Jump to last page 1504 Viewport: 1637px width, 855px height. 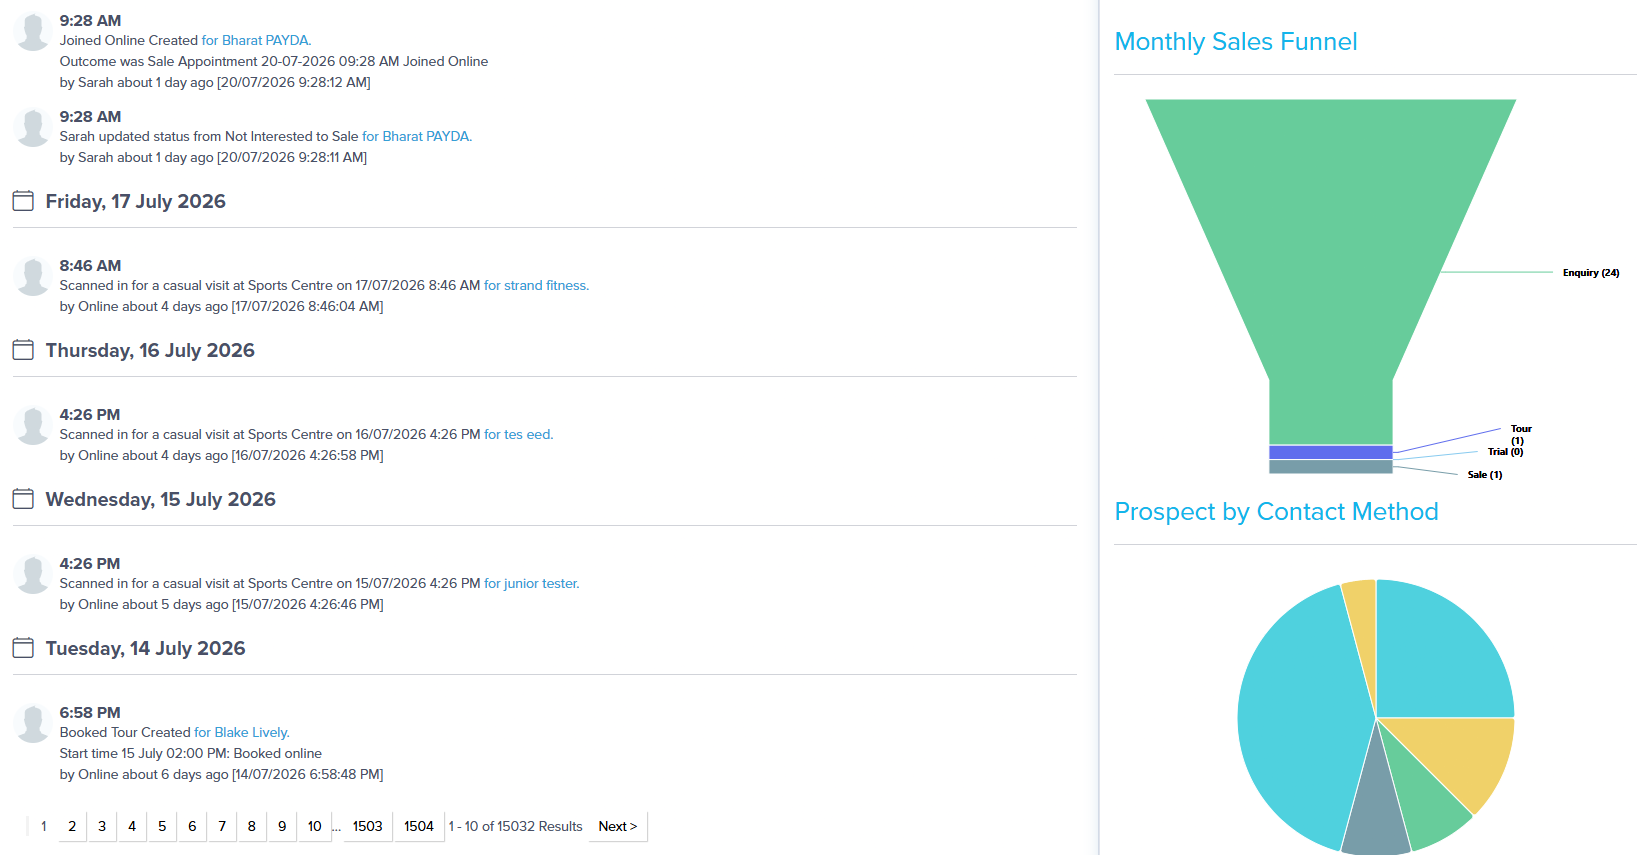419,827
